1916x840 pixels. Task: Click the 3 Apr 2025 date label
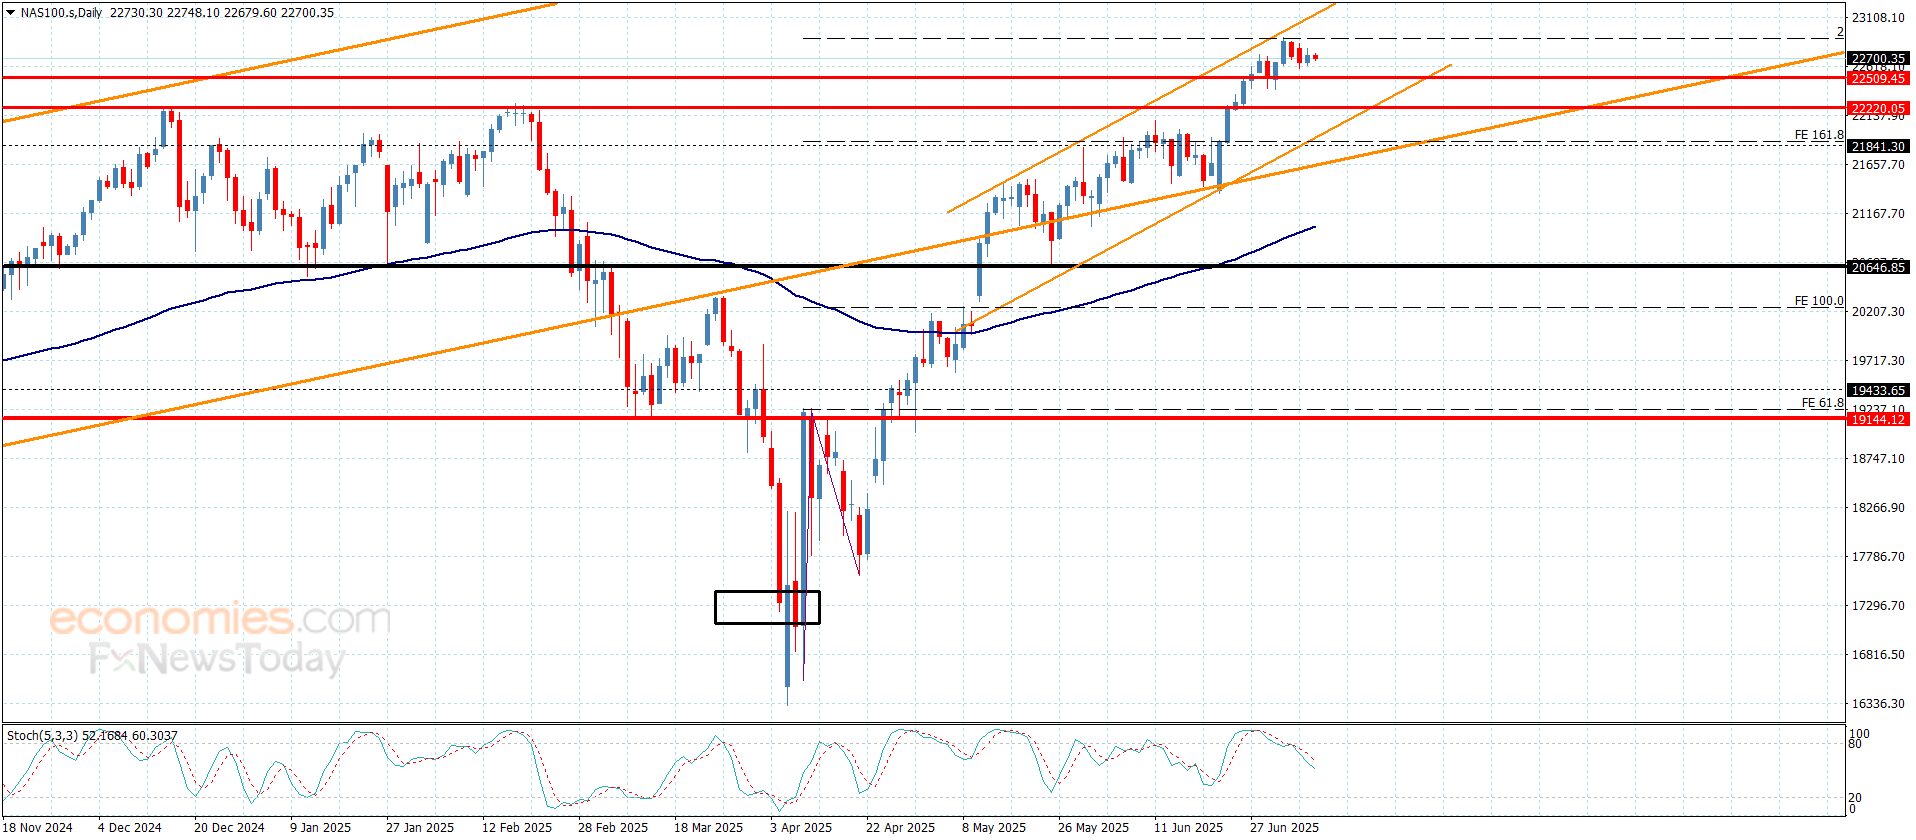point(801,827)
